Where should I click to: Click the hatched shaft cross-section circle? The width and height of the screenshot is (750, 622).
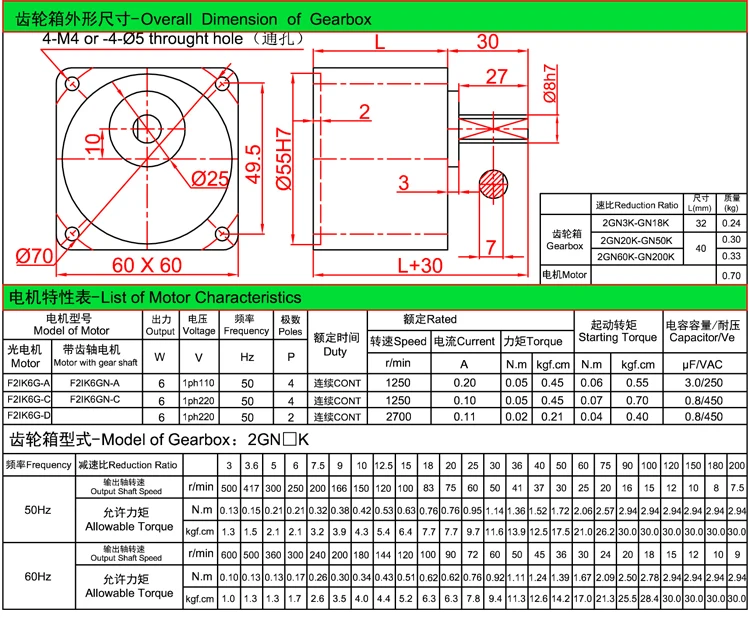tap(493, 184)
